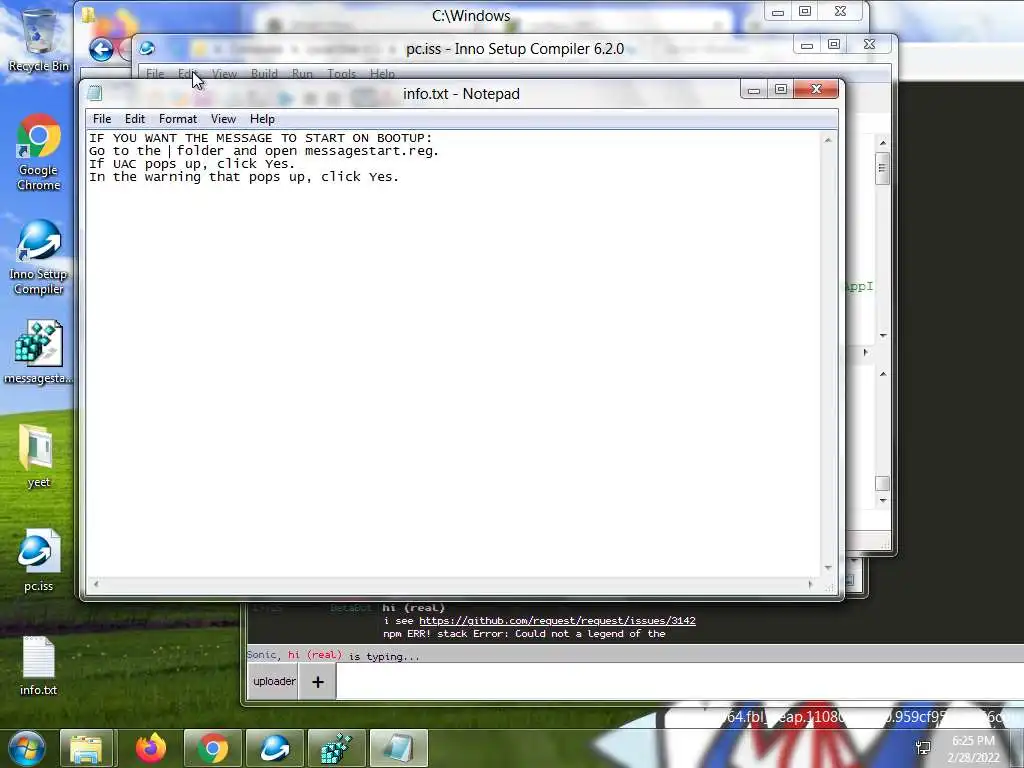Open the Build menu in Inno Setup Compiler
The height and width of the screenshot is (768, 1024).
tap(264, 74)
